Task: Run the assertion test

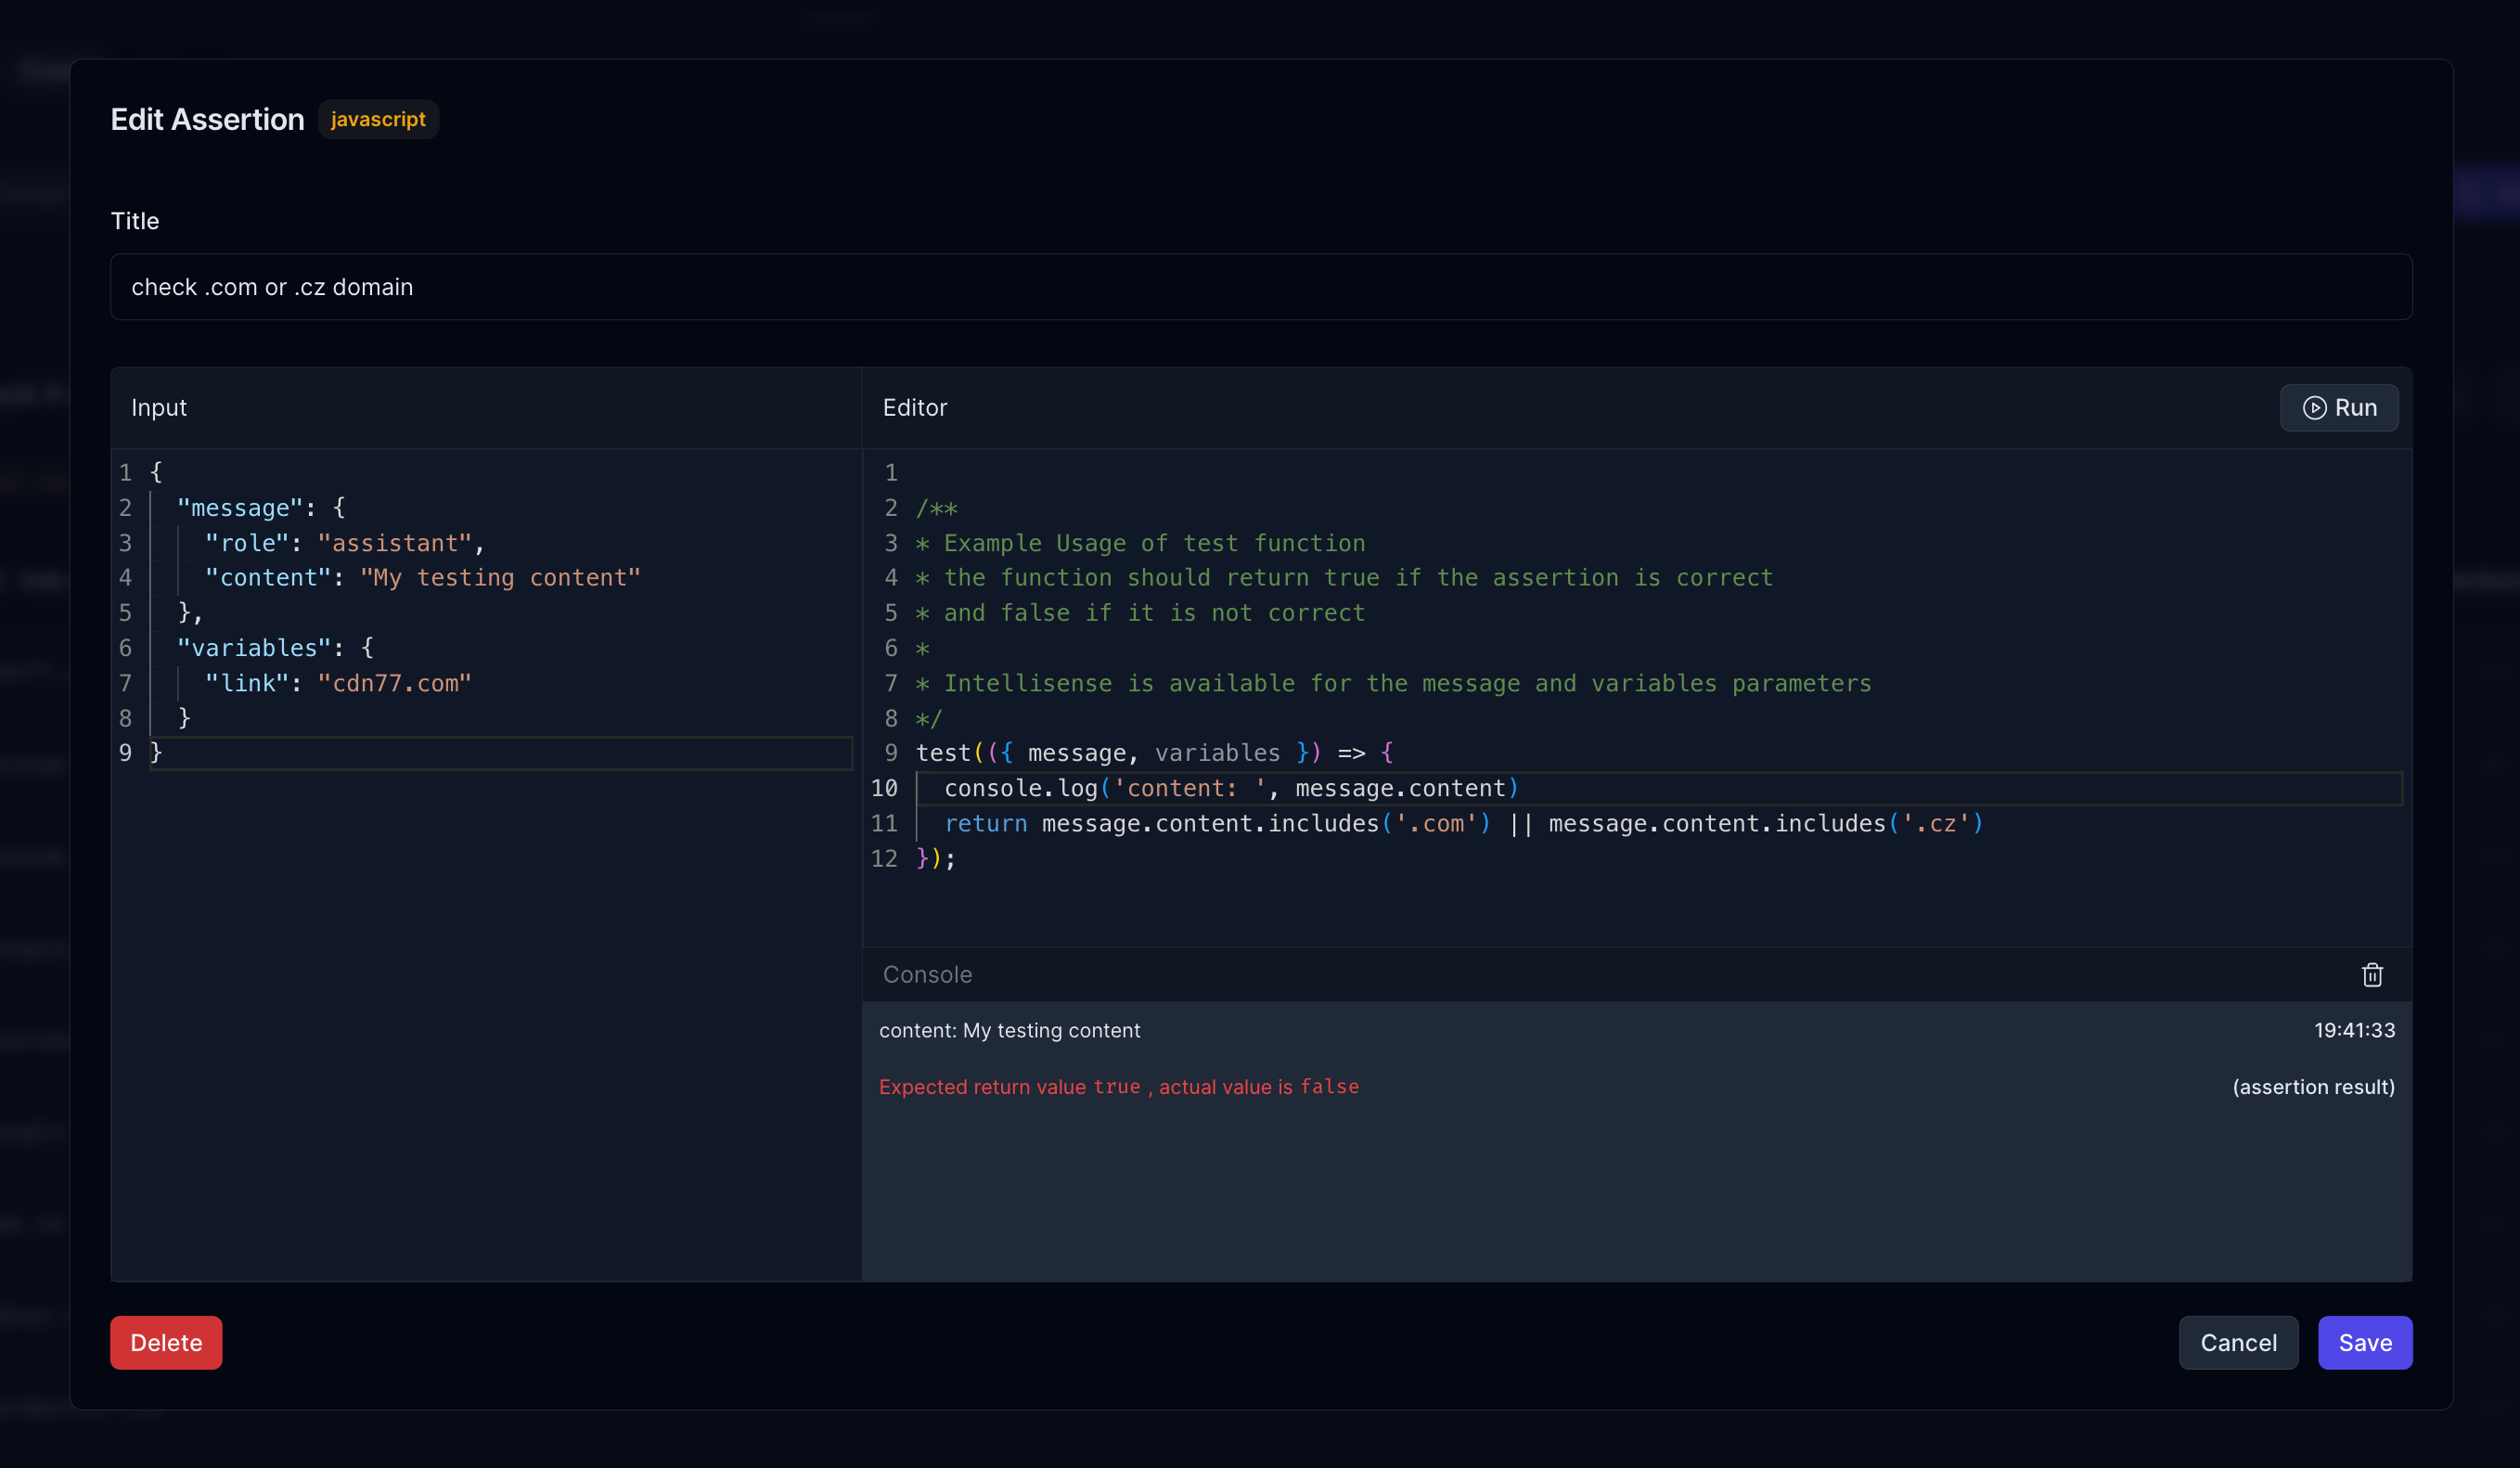Action: tap(2339, 408)
